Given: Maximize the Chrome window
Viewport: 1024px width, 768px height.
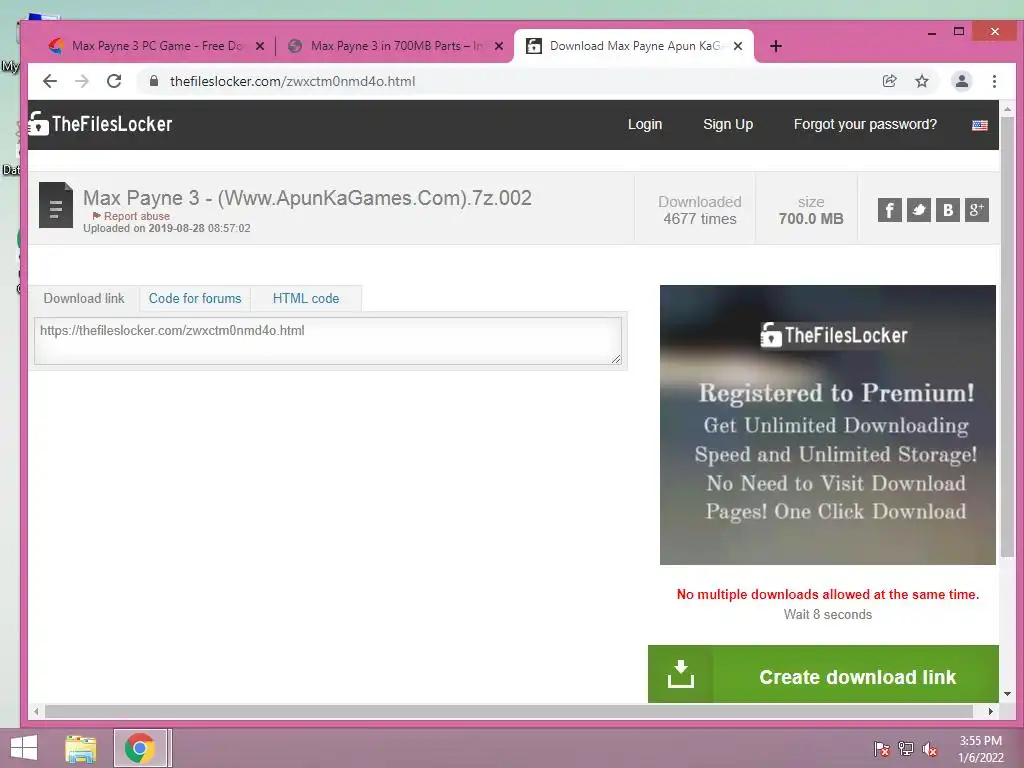Looking at the screenshot, I should click(959, 31).
